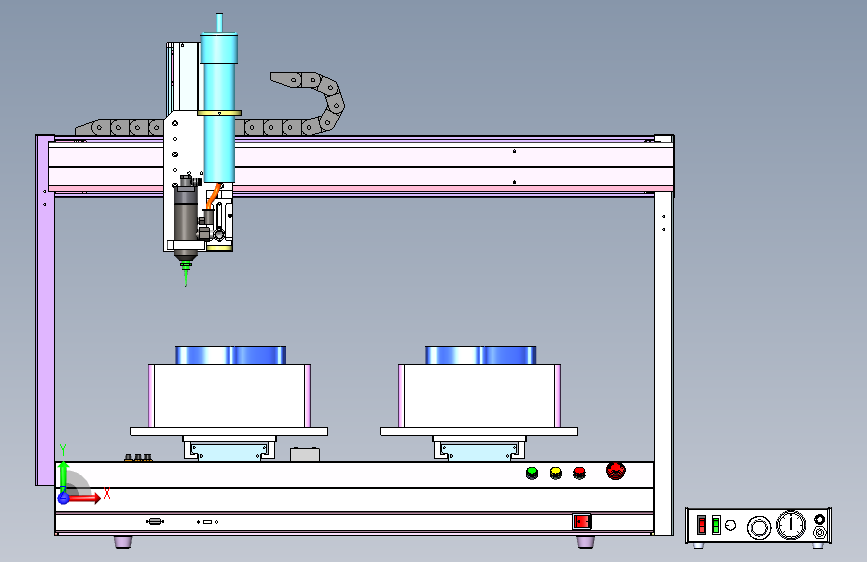The height and width of the screenshot is (562, 867).
Task: Select the horizontal gantry beam
Action: (x=361, y=166)
